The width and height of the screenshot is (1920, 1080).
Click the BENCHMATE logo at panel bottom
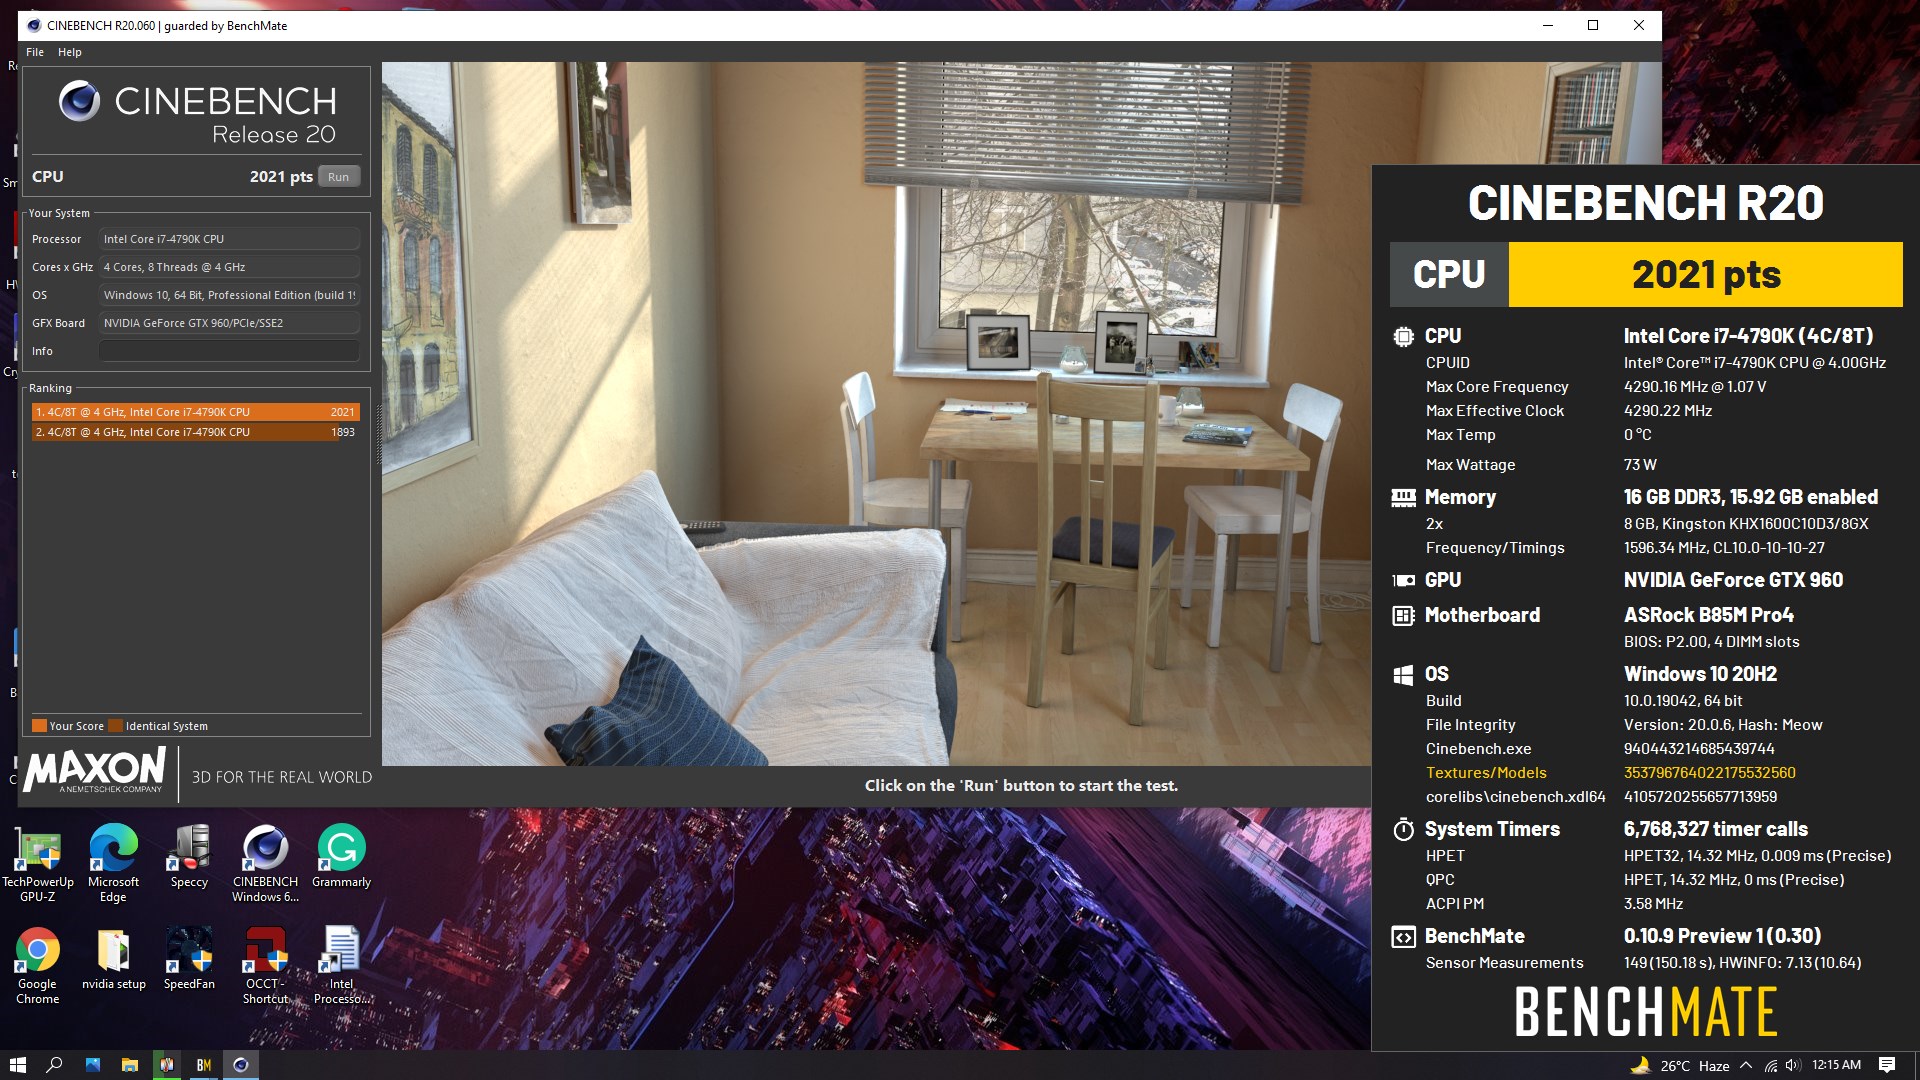(x=1645, y=1011)
